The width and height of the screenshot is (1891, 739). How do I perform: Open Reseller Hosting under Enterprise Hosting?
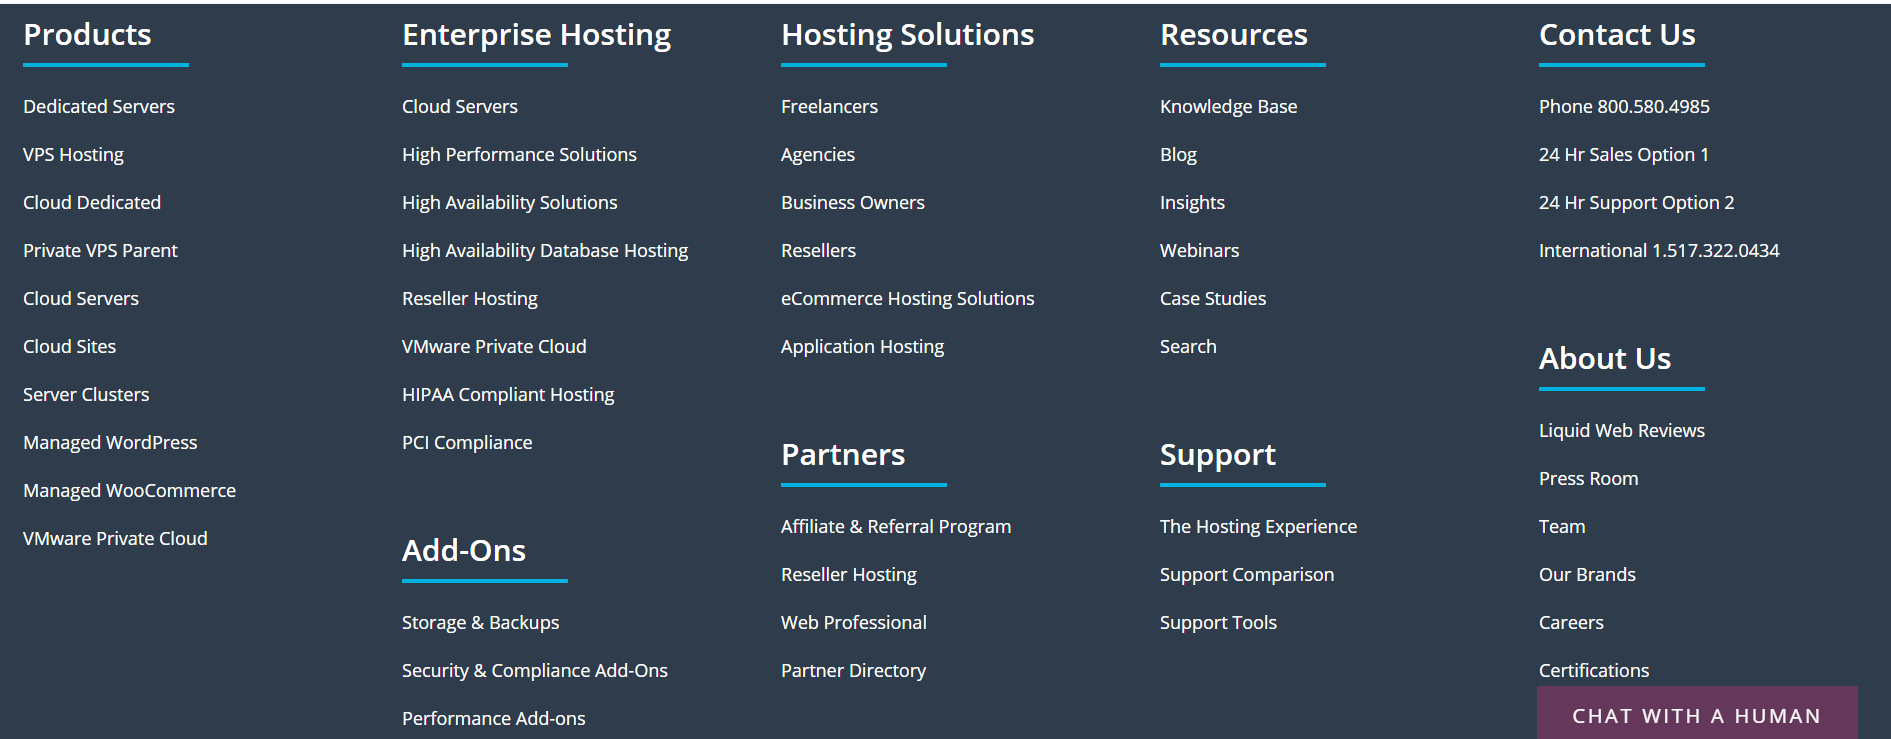470,299
